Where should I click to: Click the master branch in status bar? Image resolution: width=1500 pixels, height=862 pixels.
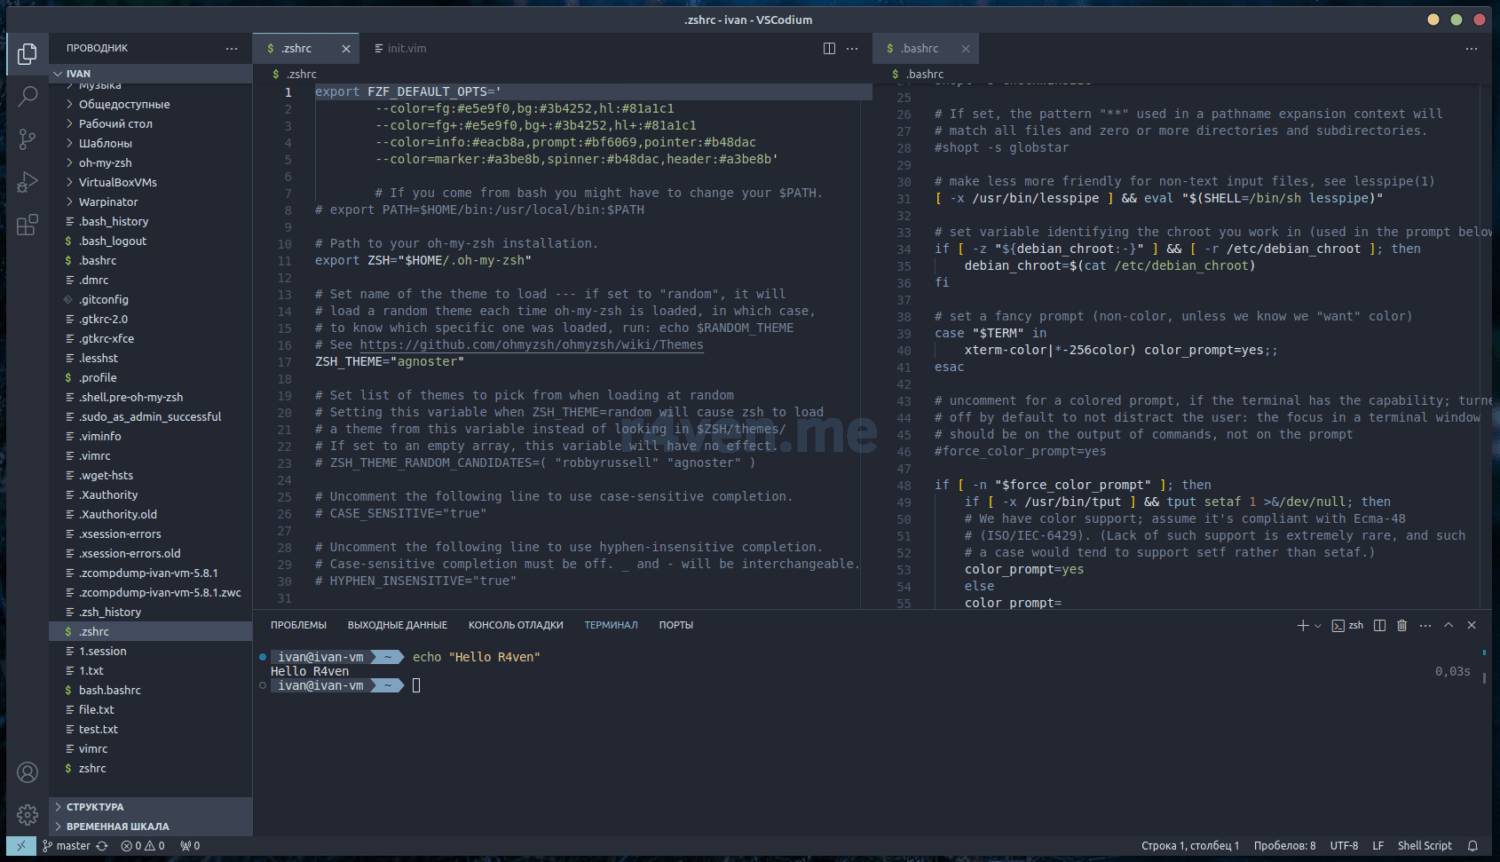tap(72, 846)
